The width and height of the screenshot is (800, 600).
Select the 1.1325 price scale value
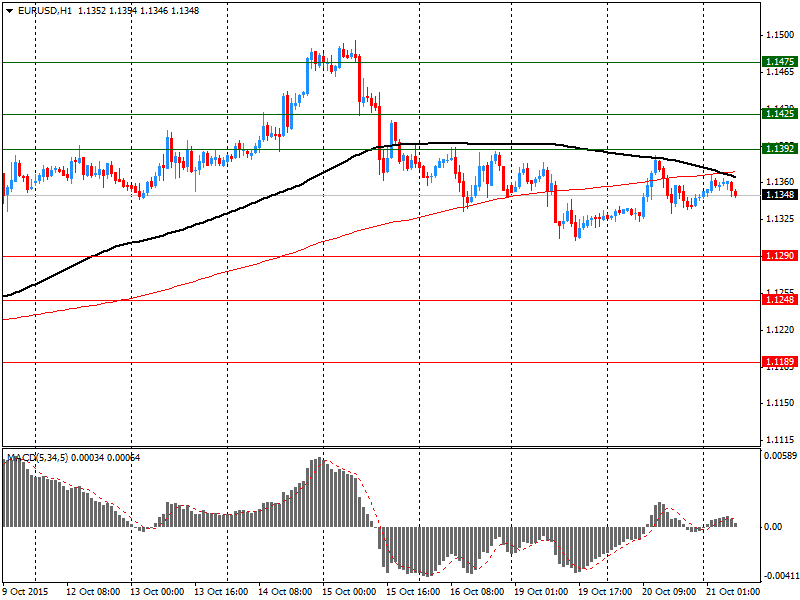coord(780,218)
